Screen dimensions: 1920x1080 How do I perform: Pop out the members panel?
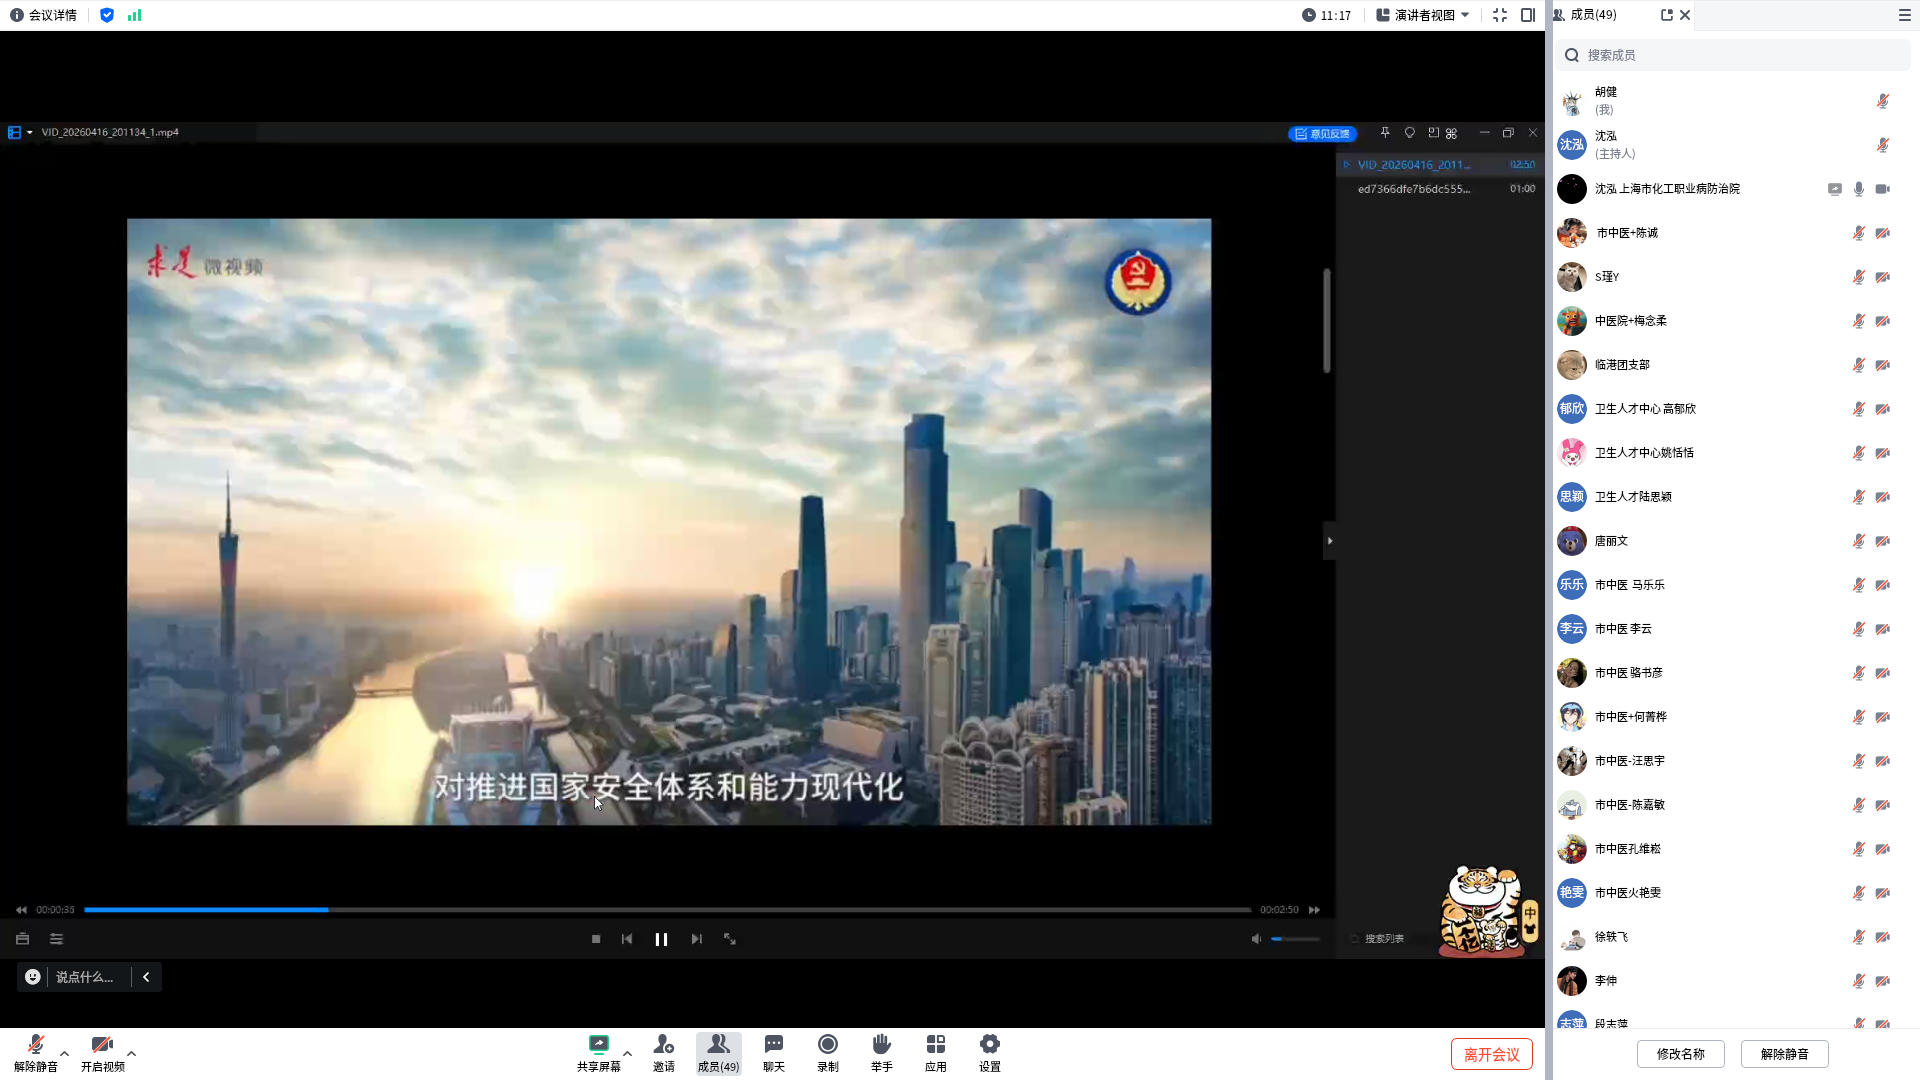tap(1666, 15)
